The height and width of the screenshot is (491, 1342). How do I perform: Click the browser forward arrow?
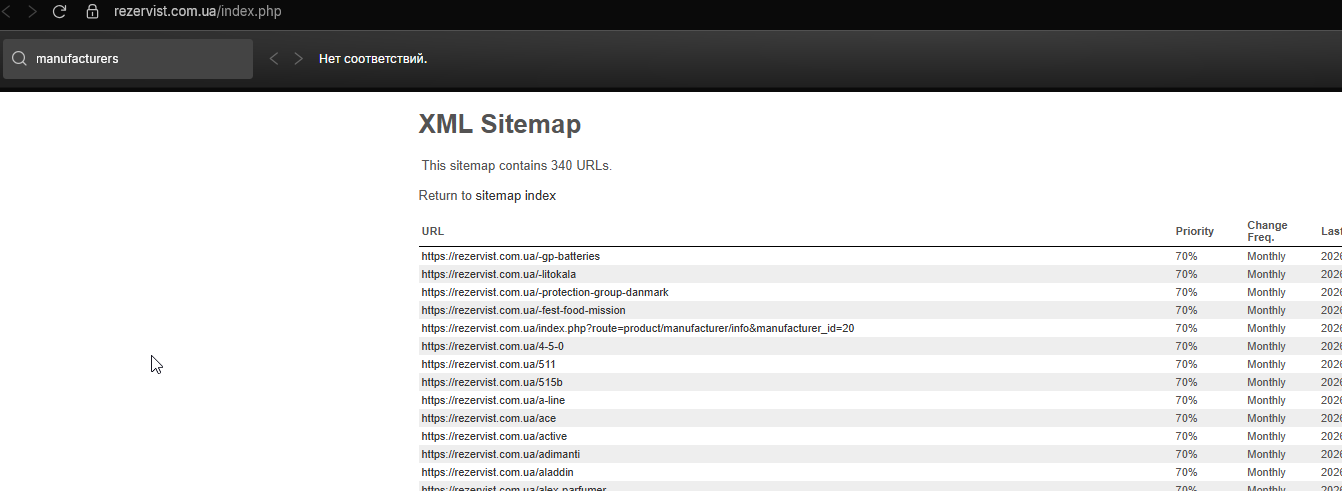pos(32,12)
